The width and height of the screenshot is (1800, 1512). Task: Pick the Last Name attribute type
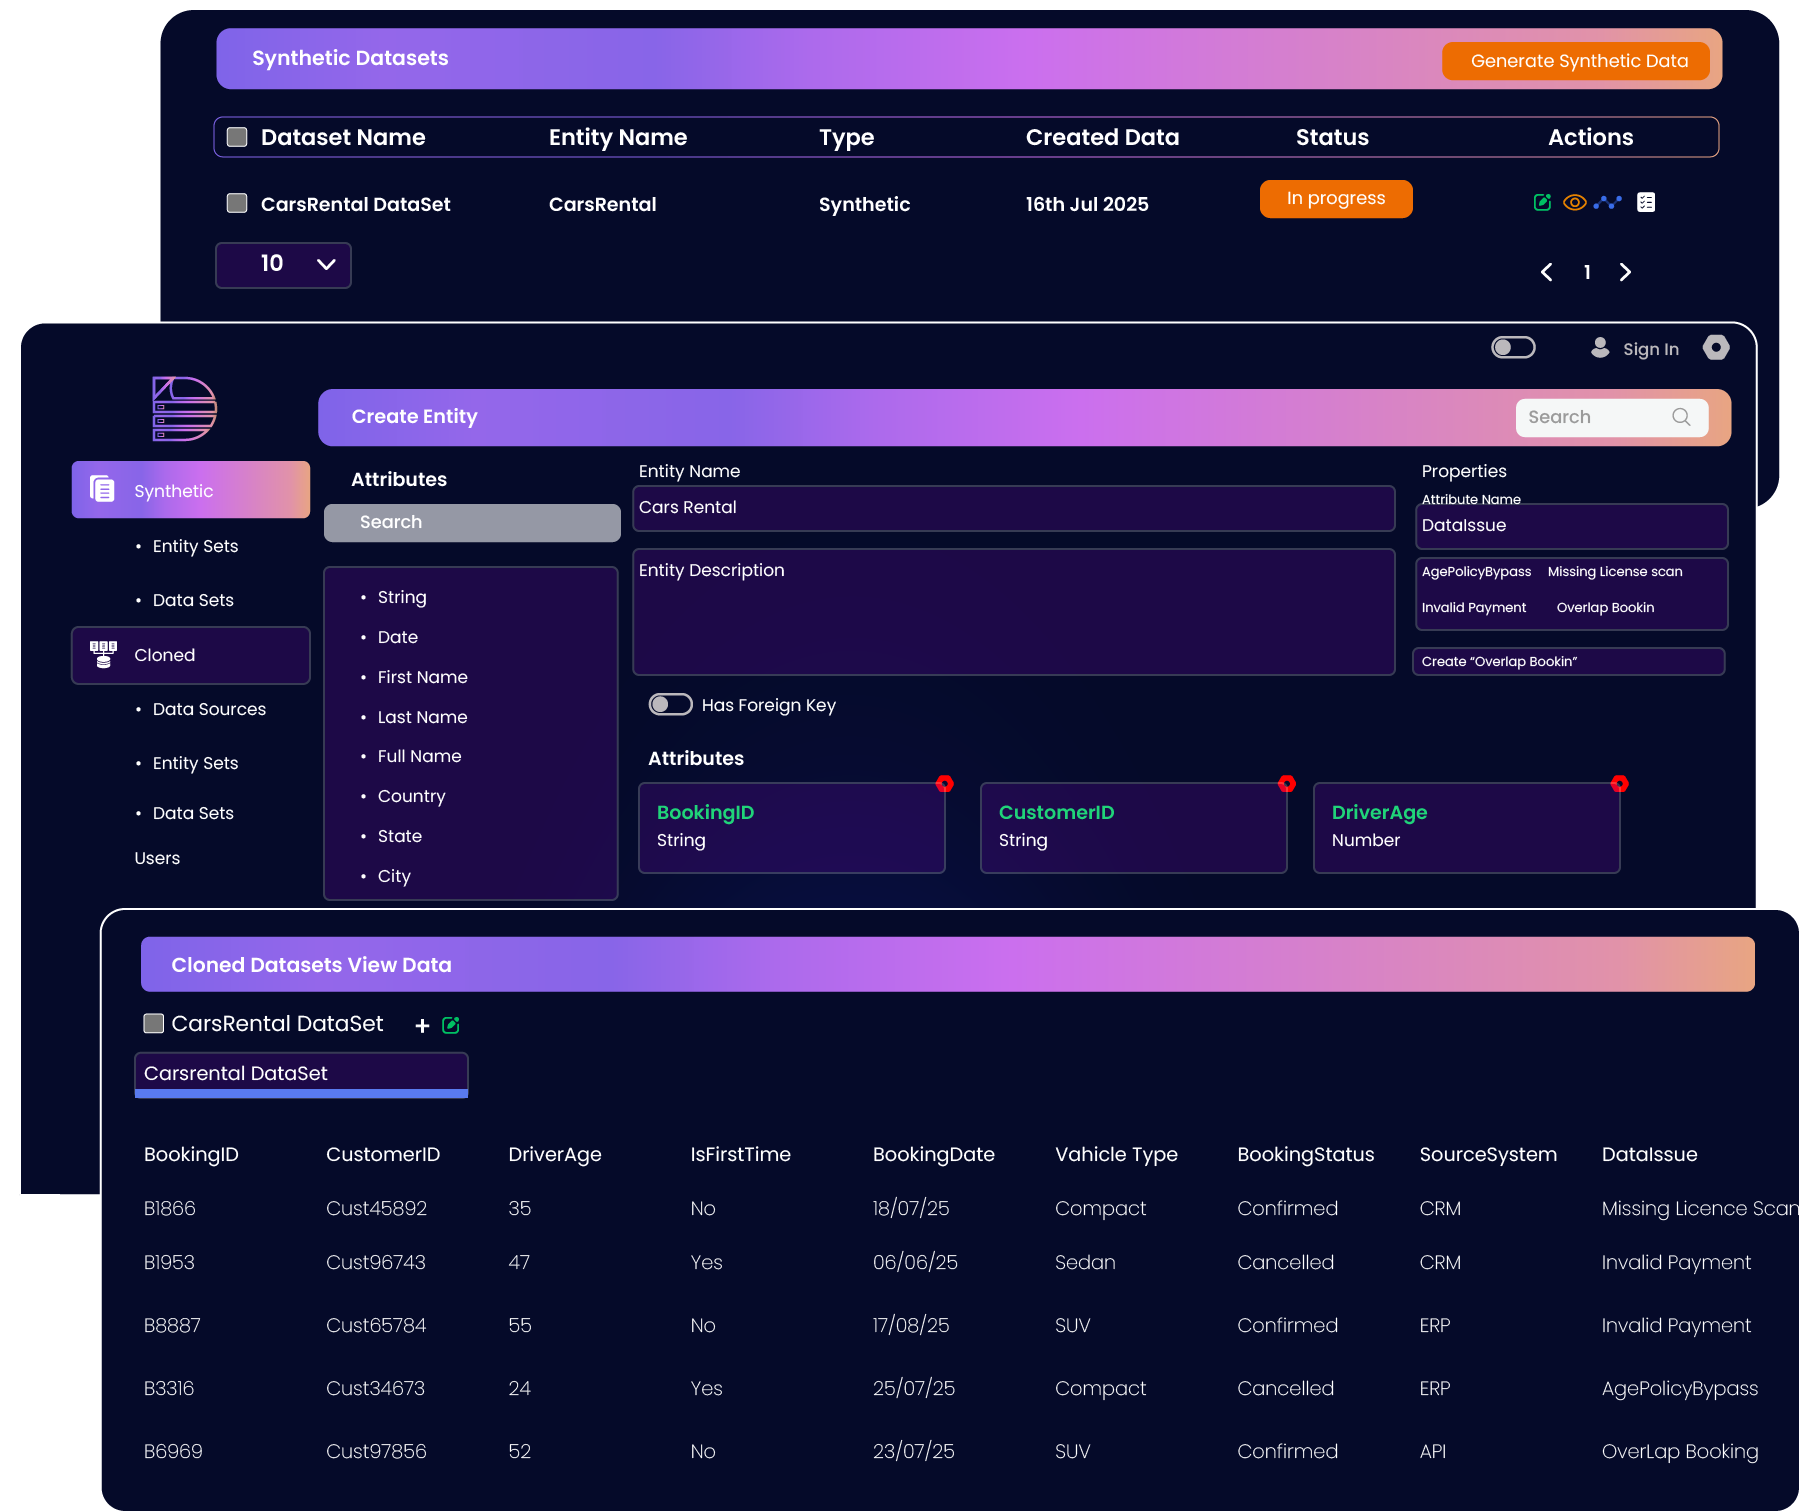click(x=422, y=717)
